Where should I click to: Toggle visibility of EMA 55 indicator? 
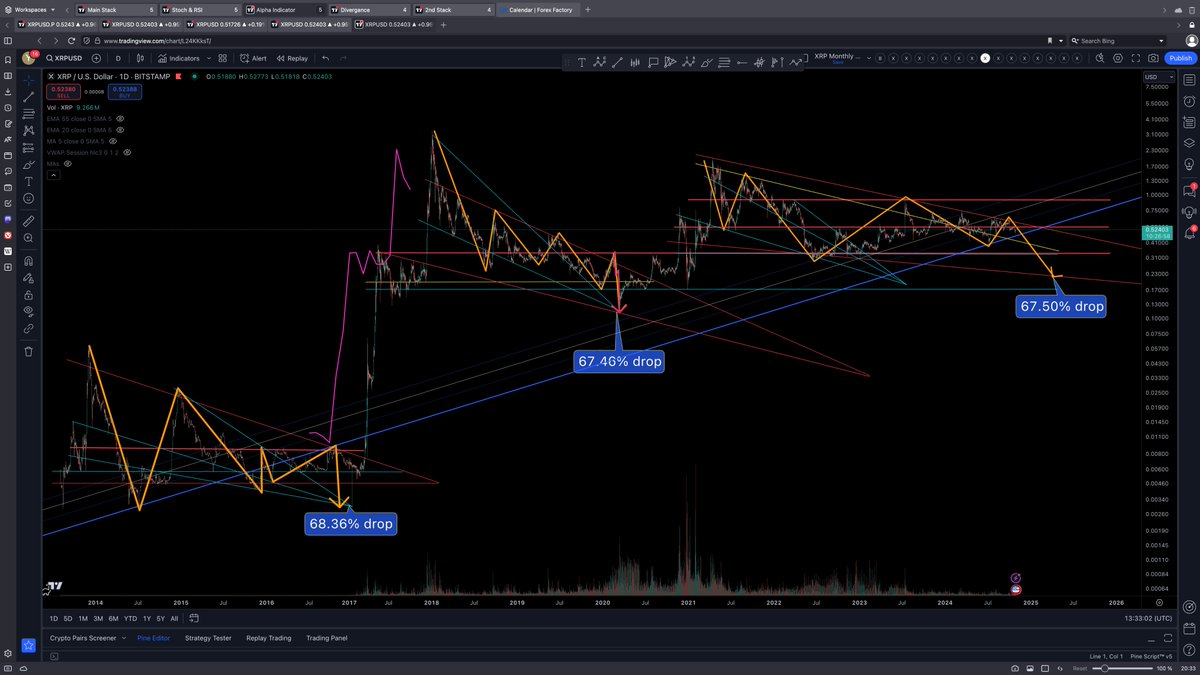point(120,119)
